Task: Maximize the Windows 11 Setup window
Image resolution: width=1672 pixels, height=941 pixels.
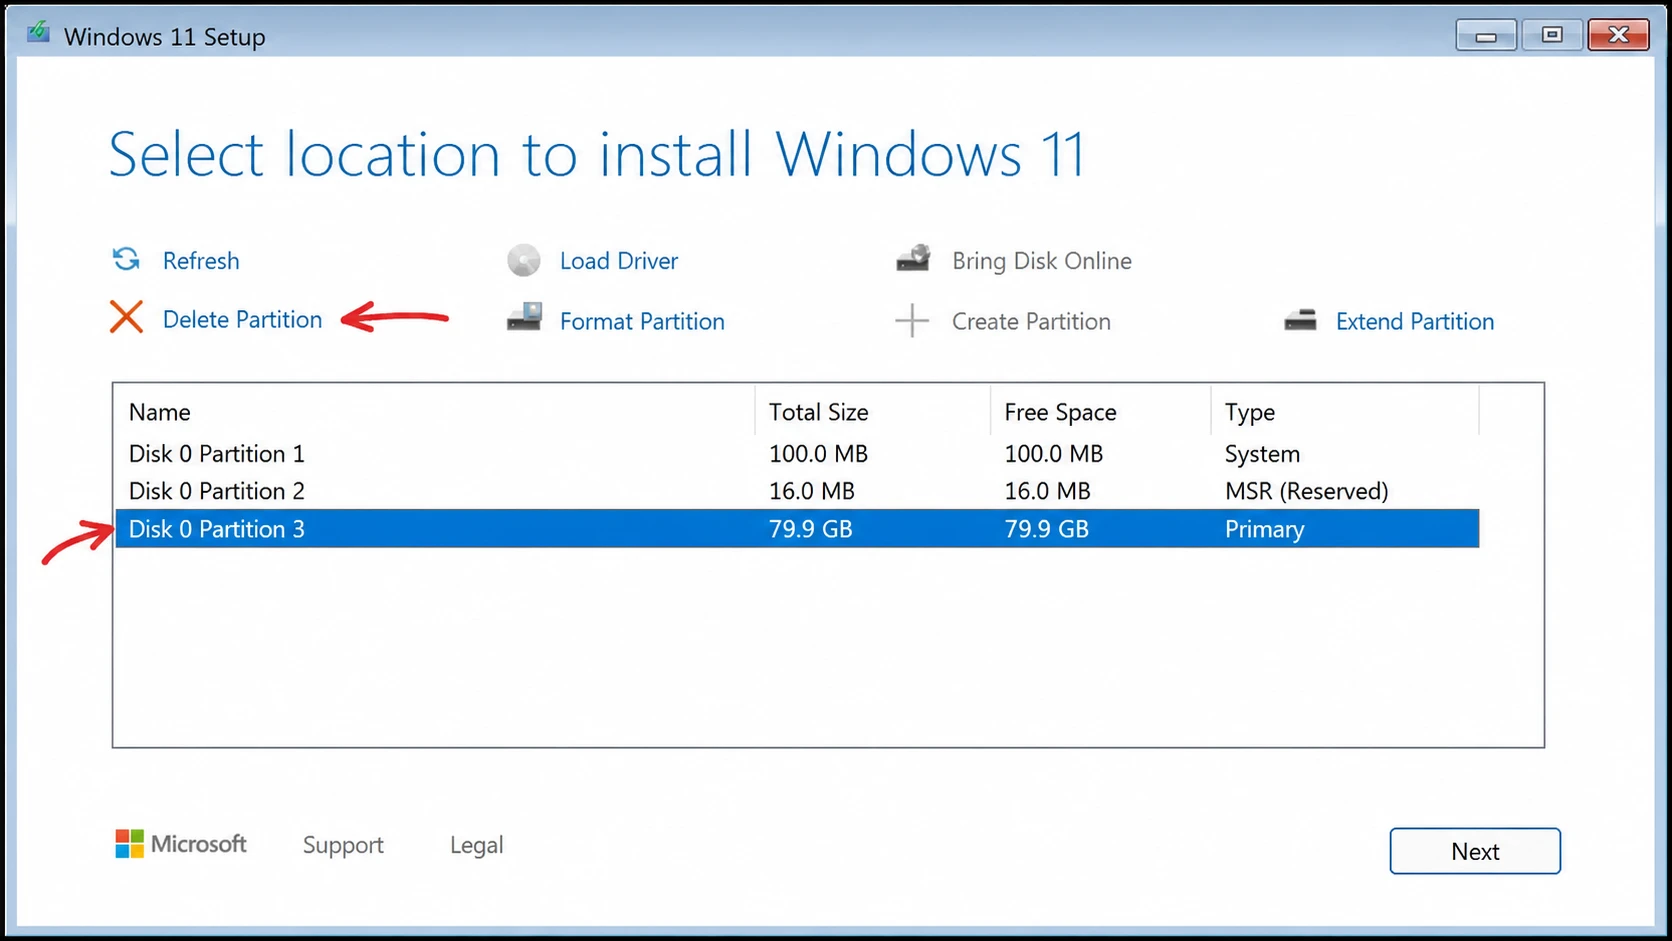Action: point(1551,35)
